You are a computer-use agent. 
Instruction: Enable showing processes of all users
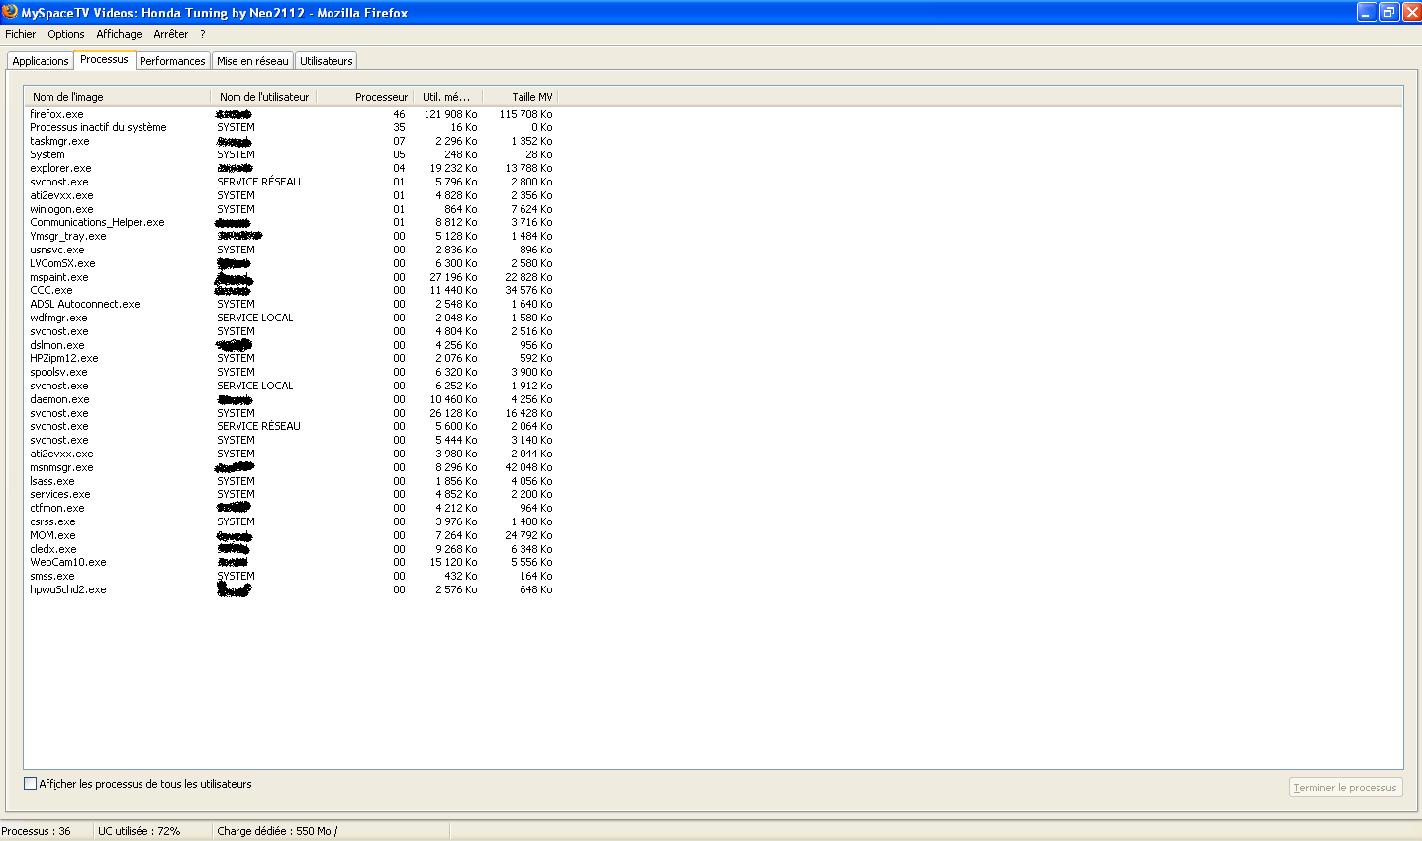pos(30,784)
